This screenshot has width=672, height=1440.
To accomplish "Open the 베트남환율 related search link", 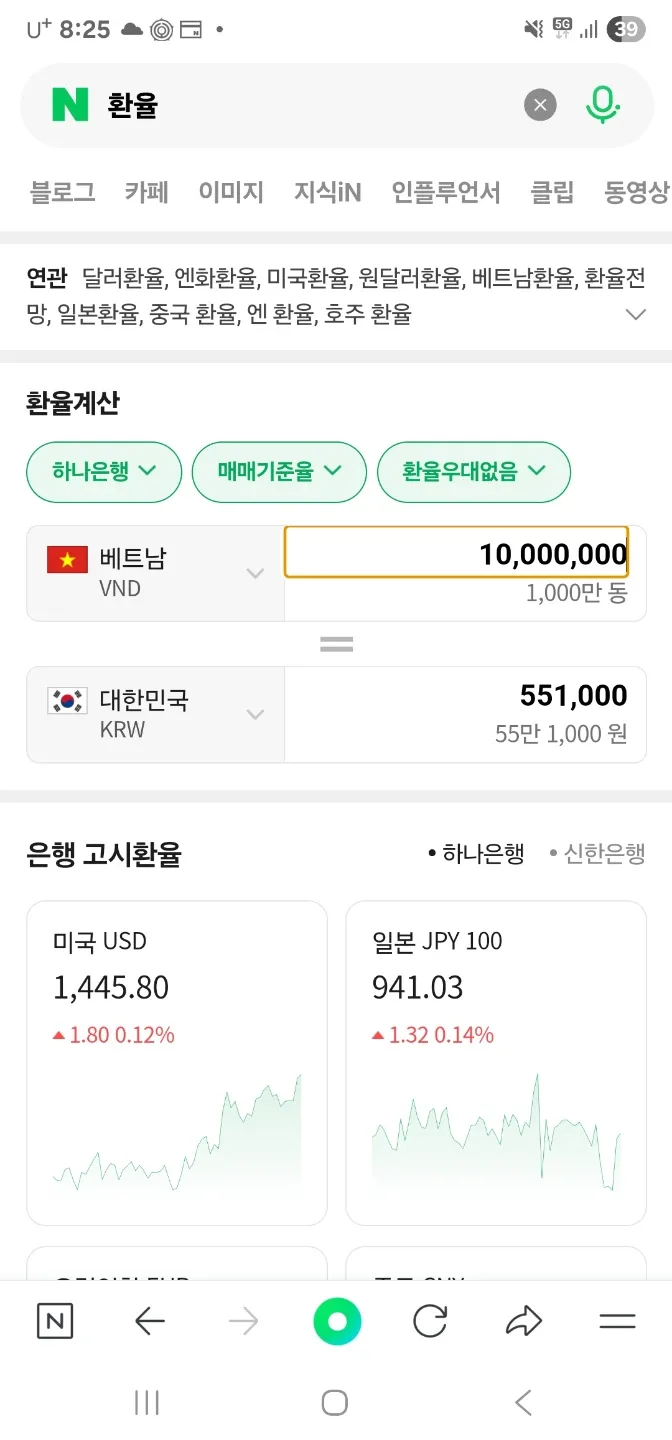I will click(x=523, y=277).
